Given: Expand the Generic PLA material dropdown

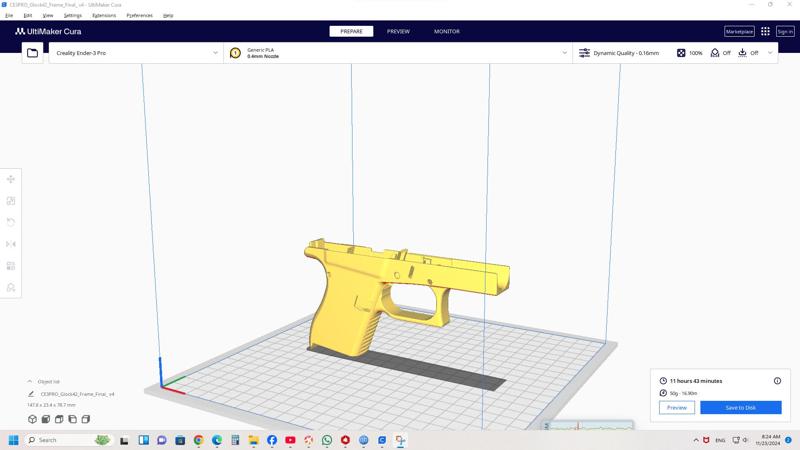Looking at the screenshot, I should pyautogui.click(x=564, y=53).
